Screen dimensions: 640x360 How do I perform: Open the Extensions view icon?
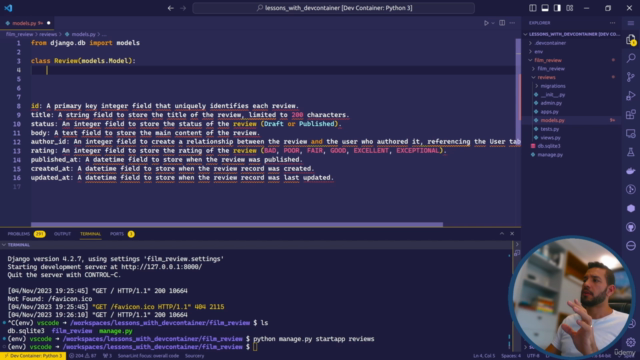point(631,114)
